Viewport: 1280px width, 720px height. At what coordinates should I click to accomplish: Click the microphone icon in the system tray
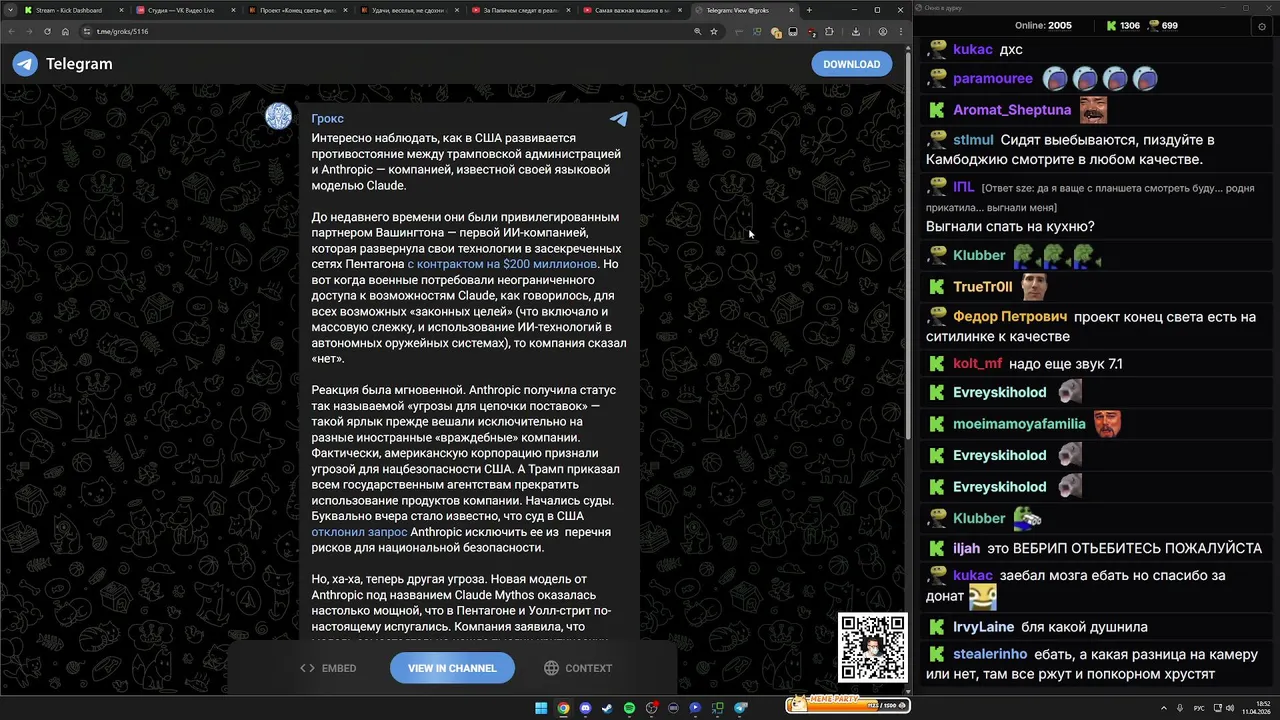tap(1180, 708)
